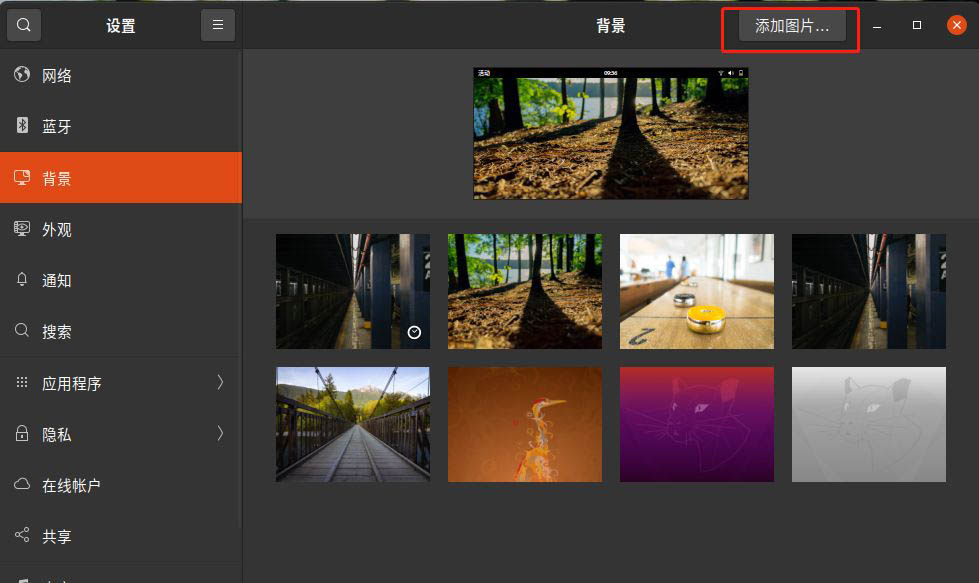Click the share icon beside 共享
The width and height of the screenshot is (979, 583).
point(22,536)
